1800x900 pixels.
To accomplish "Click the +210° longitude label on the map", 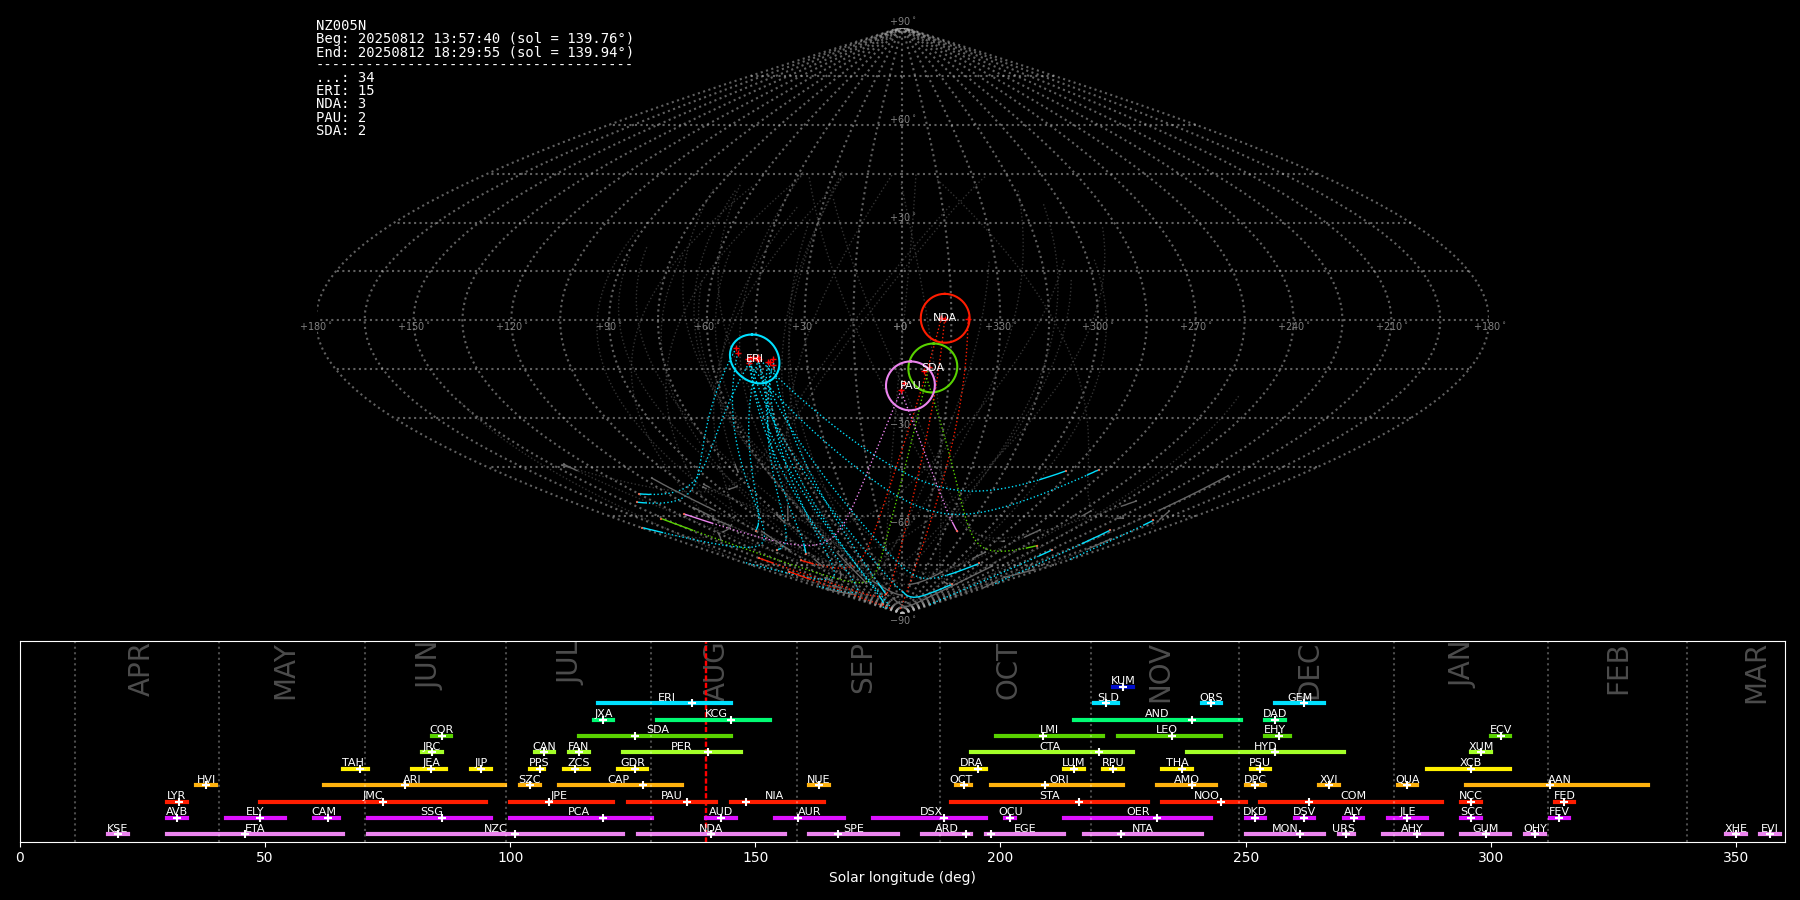I will (1389, 327).
